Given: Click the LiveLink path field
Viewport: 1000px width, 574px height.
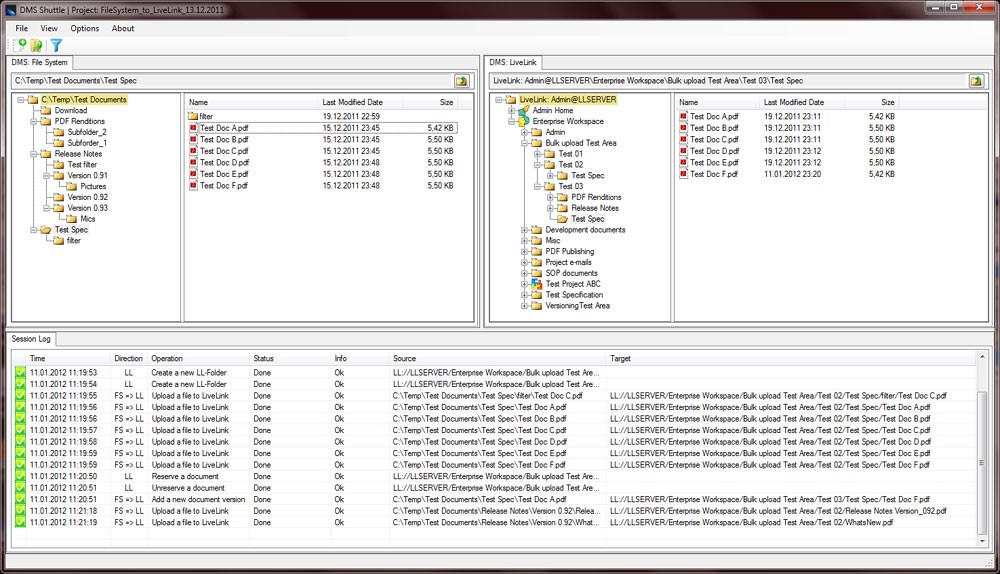Looking at the screenshot, I should (x=727, y=81).
